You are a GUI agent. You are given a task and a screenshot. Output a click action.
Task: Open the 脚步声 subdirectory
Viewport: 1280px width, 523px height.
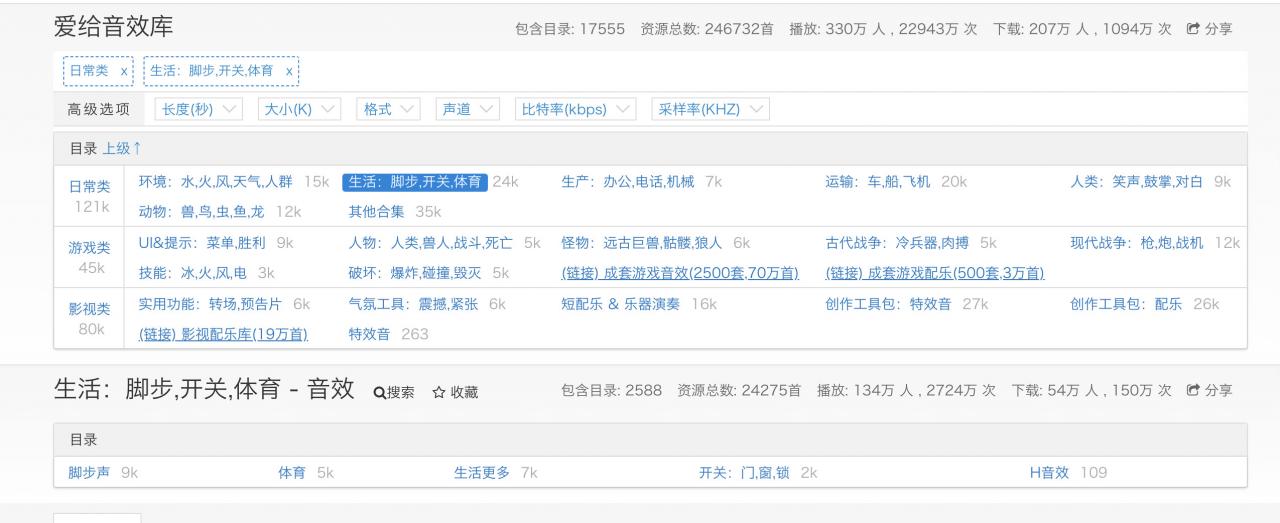point(91,472)
